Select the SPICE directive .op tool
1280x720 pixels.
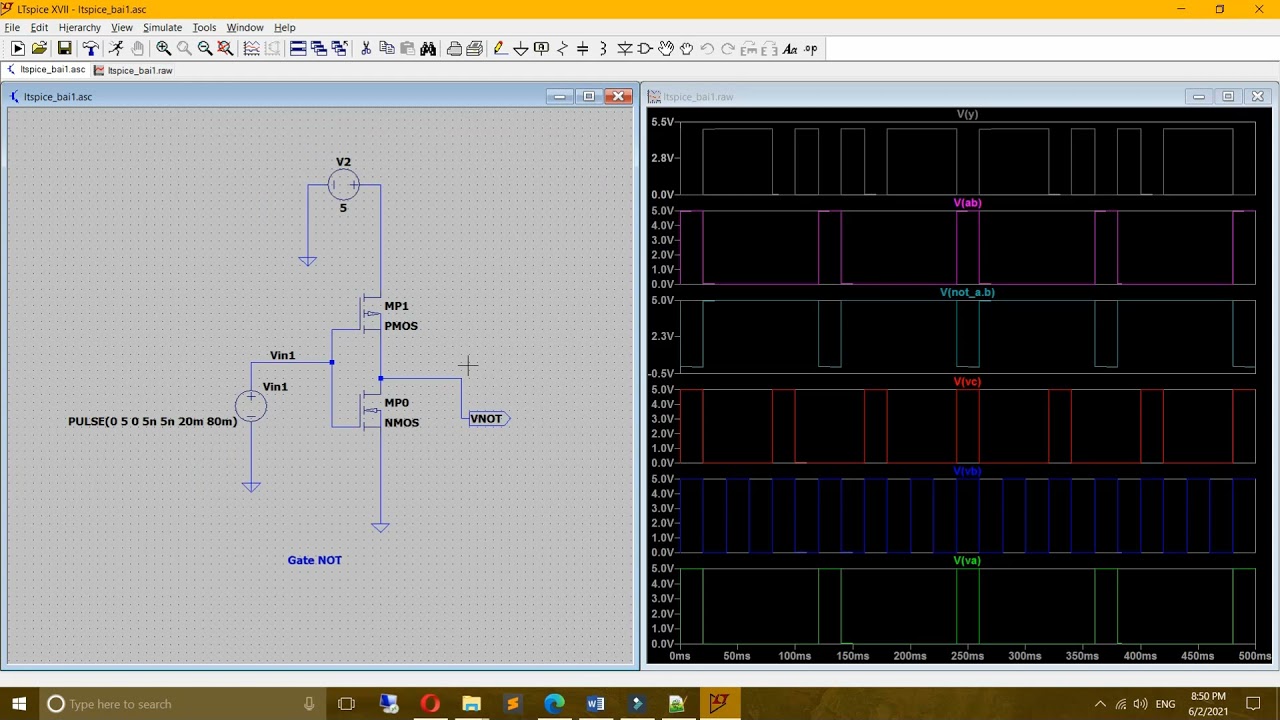[810, 49]
